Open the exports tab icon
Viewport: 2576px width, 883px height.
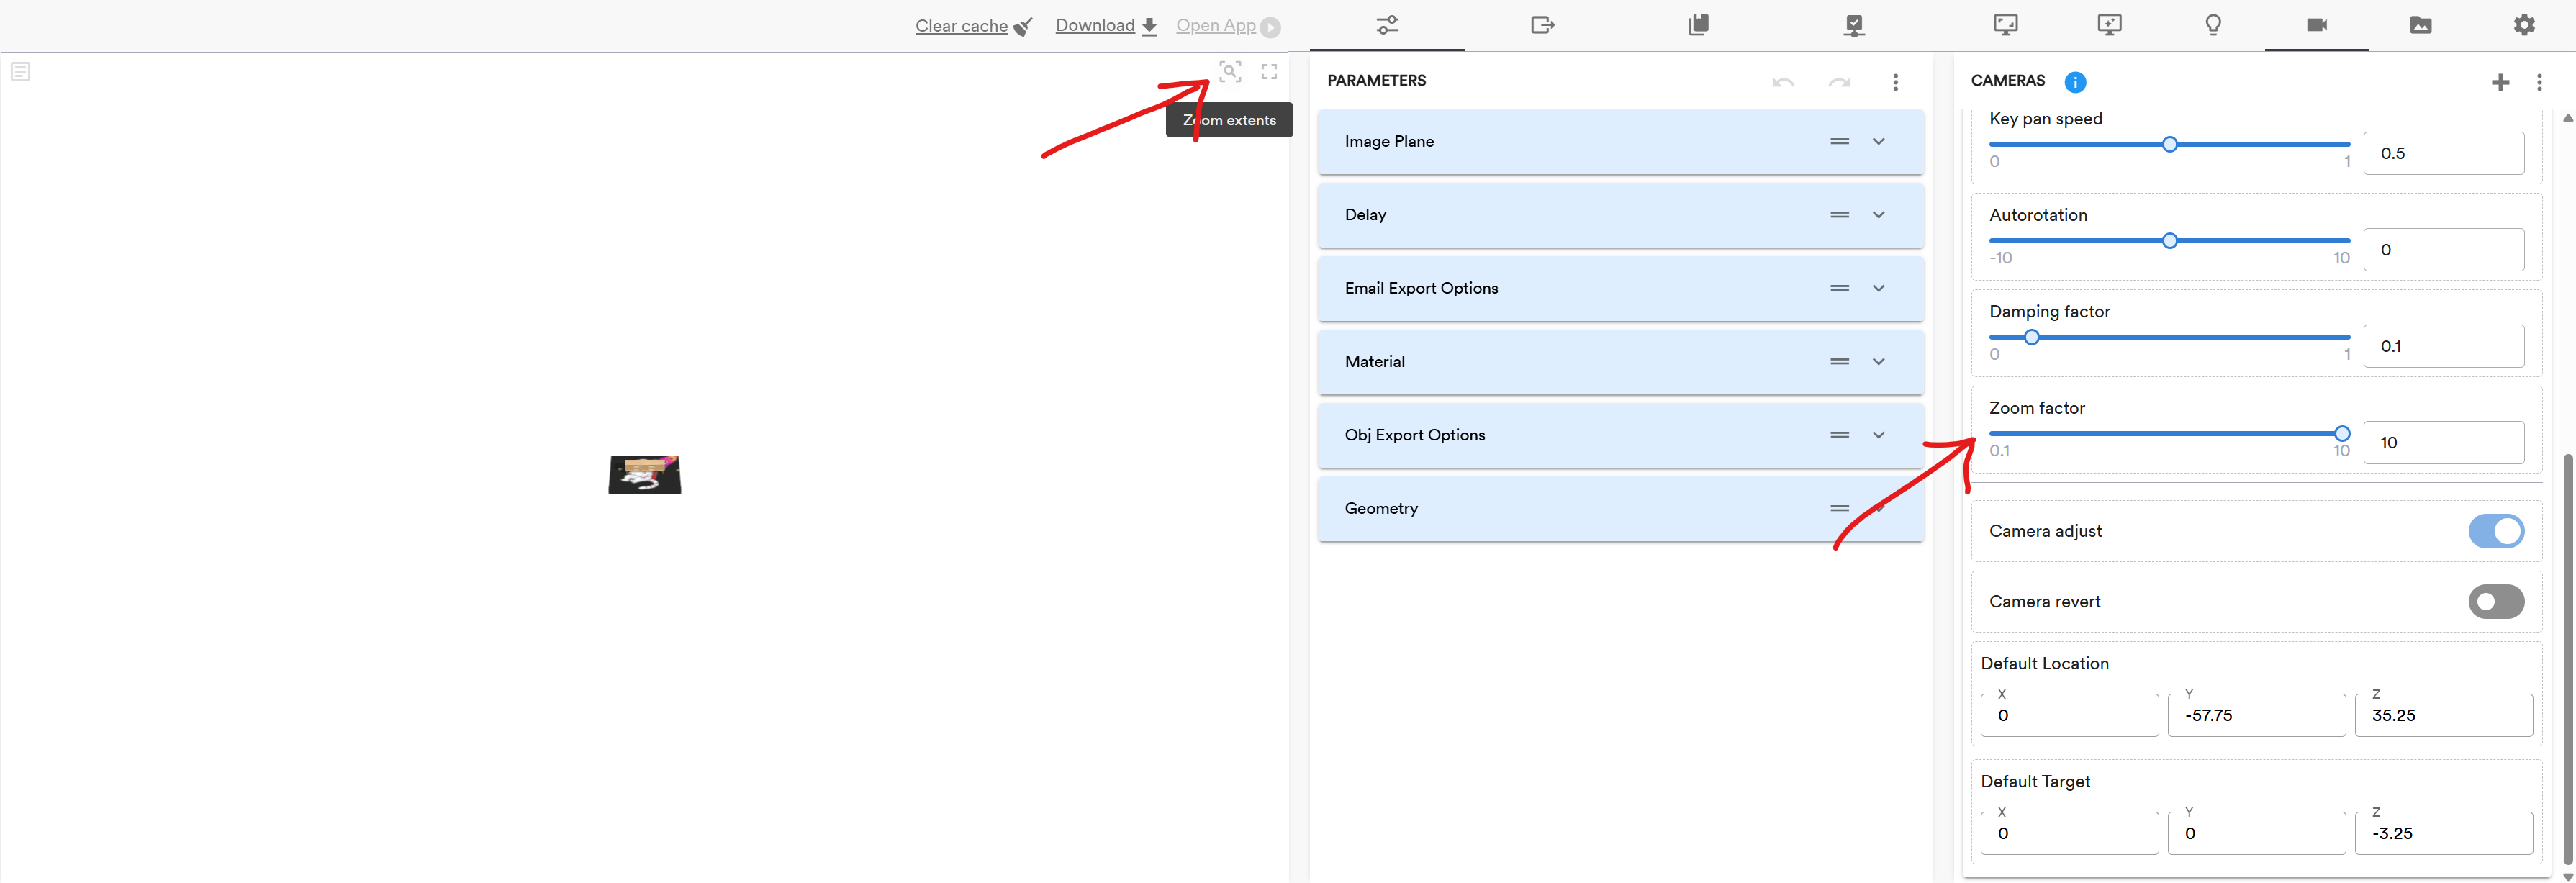[1542, 25]
